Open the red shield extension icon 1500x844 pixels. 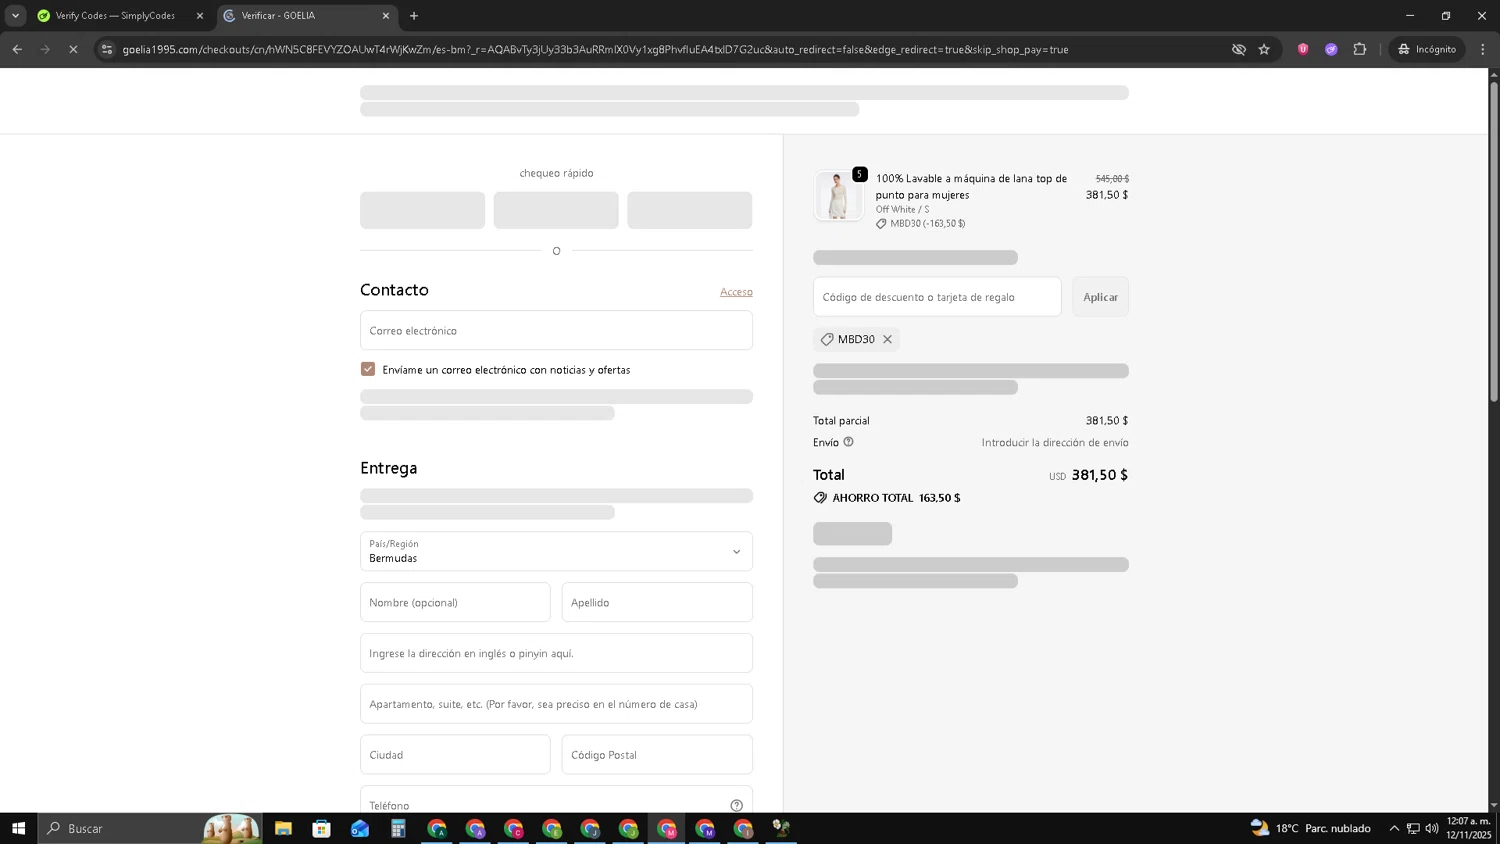(x=1303, y=49)
